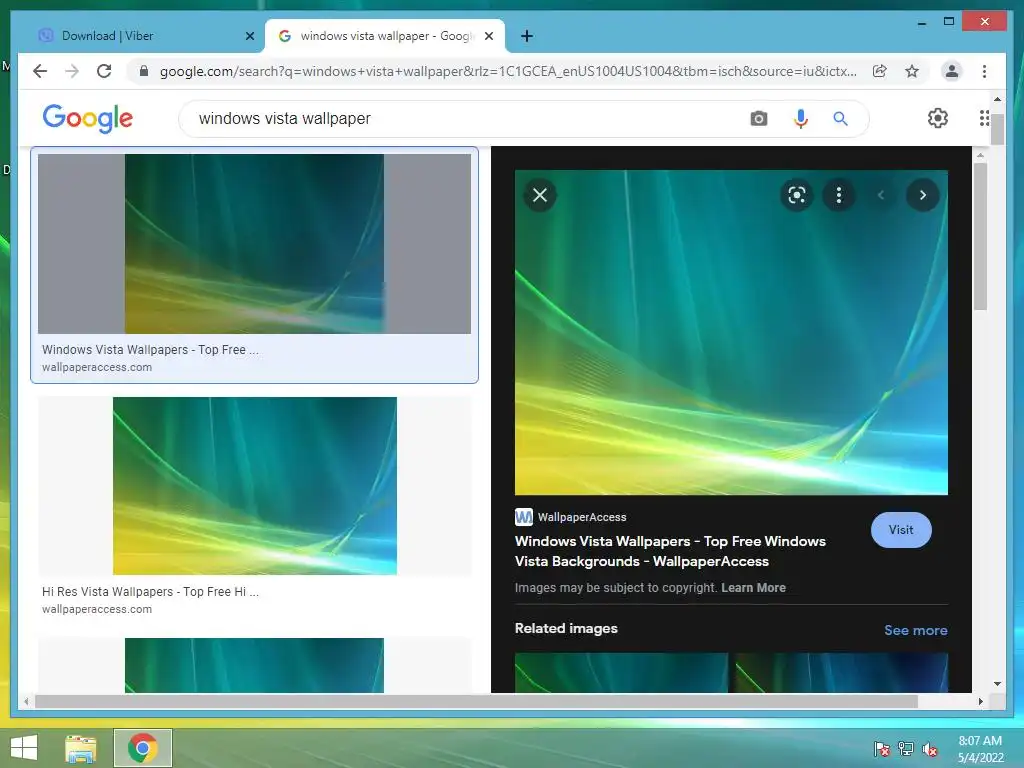Click the Hi Res Vista Wallpapers caption
The image size is (1024, 768).
point(150,592)
